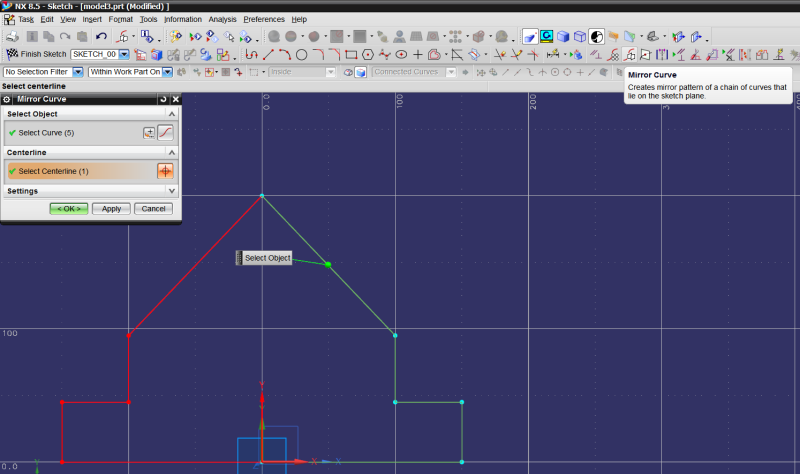Toggle face analysis black-white circle icon
Image resolution: width=800 pixels, height=474 pixels.
pyautogui.click(x=596, y=37)
